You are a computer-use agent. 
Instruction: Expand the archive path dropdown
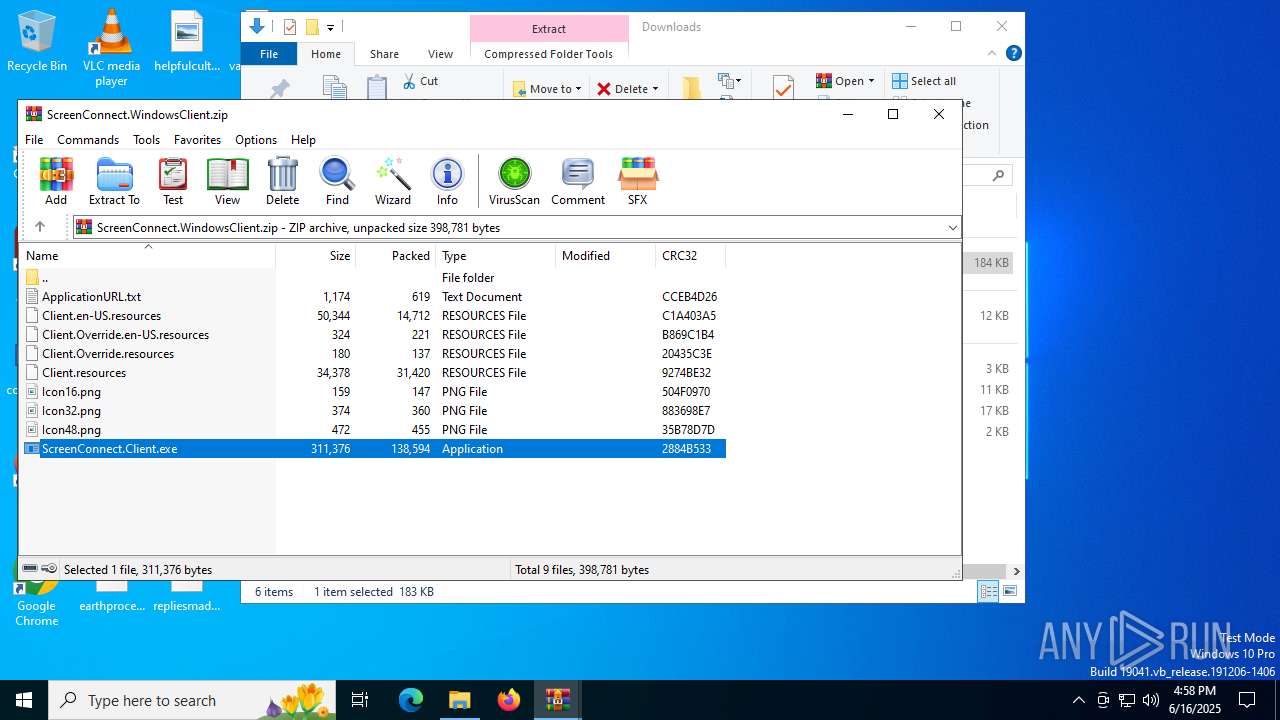[x=952, y=228]
